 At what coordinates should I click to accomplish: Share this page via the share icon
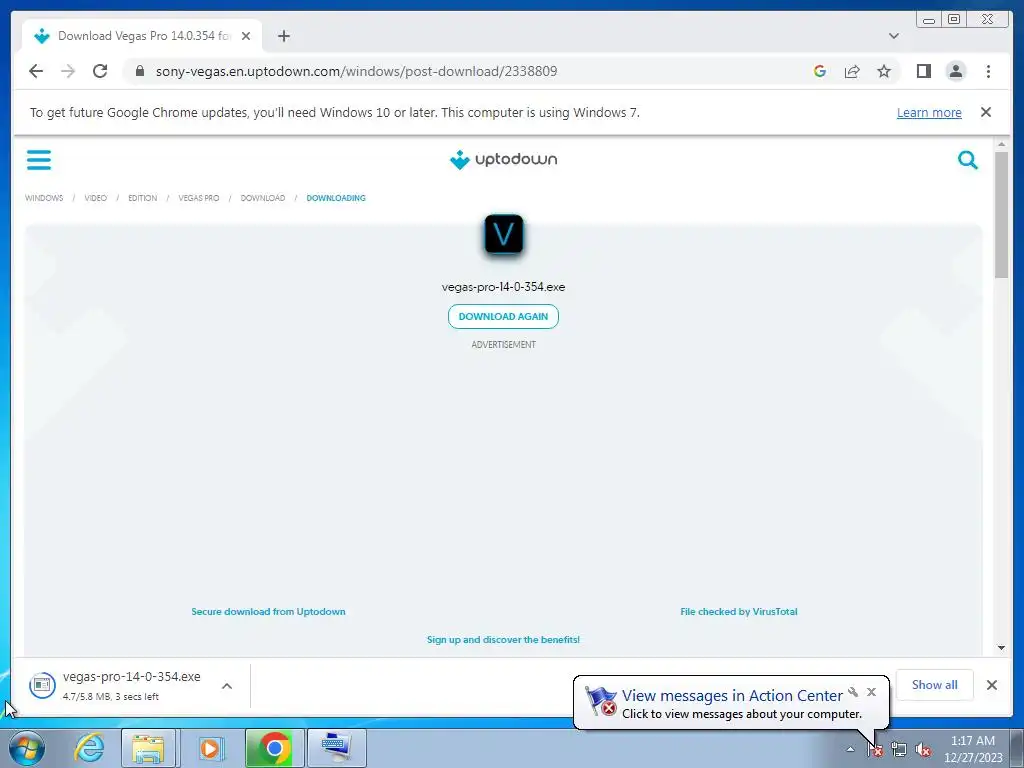[x=852, y=71]
